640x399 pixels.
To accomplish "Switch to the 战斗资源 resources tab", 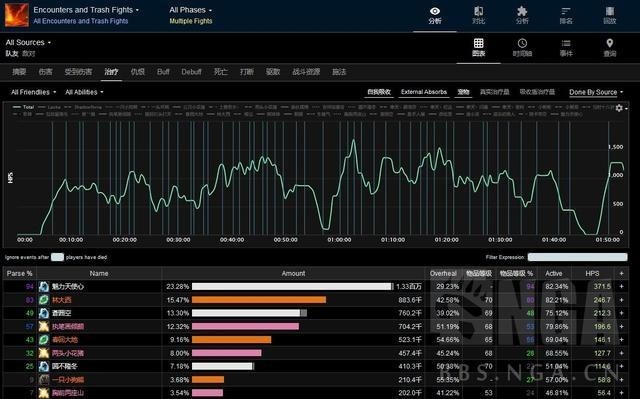I will 306,72.
